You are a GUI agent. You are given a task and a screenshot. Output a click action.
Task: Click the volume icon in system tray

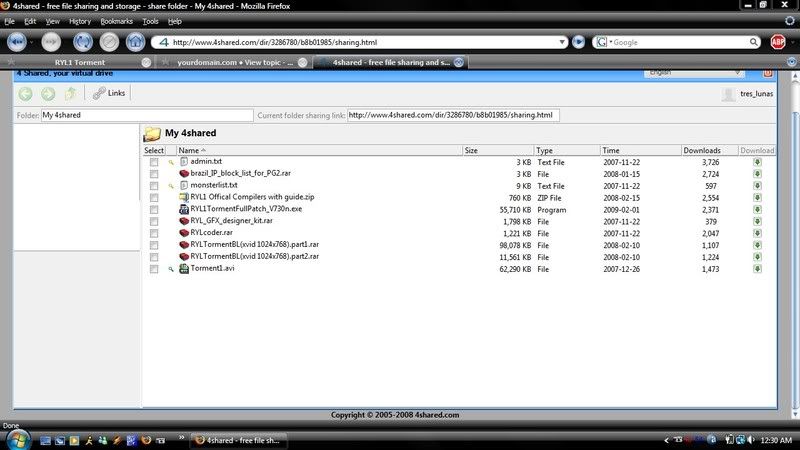pos(751,440)
